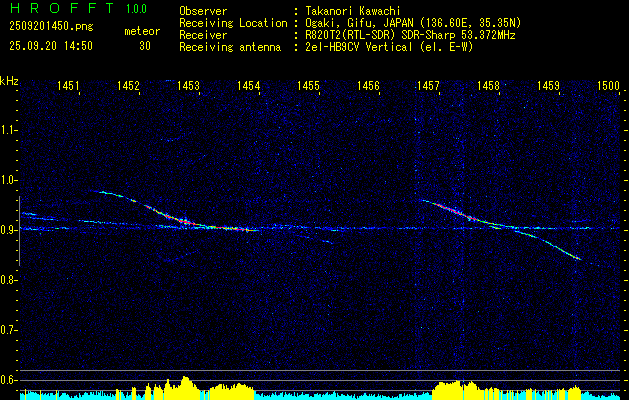Click the file name 2509201450.png
The height and width of the screenshot is (400, 629).
(51, 26)
